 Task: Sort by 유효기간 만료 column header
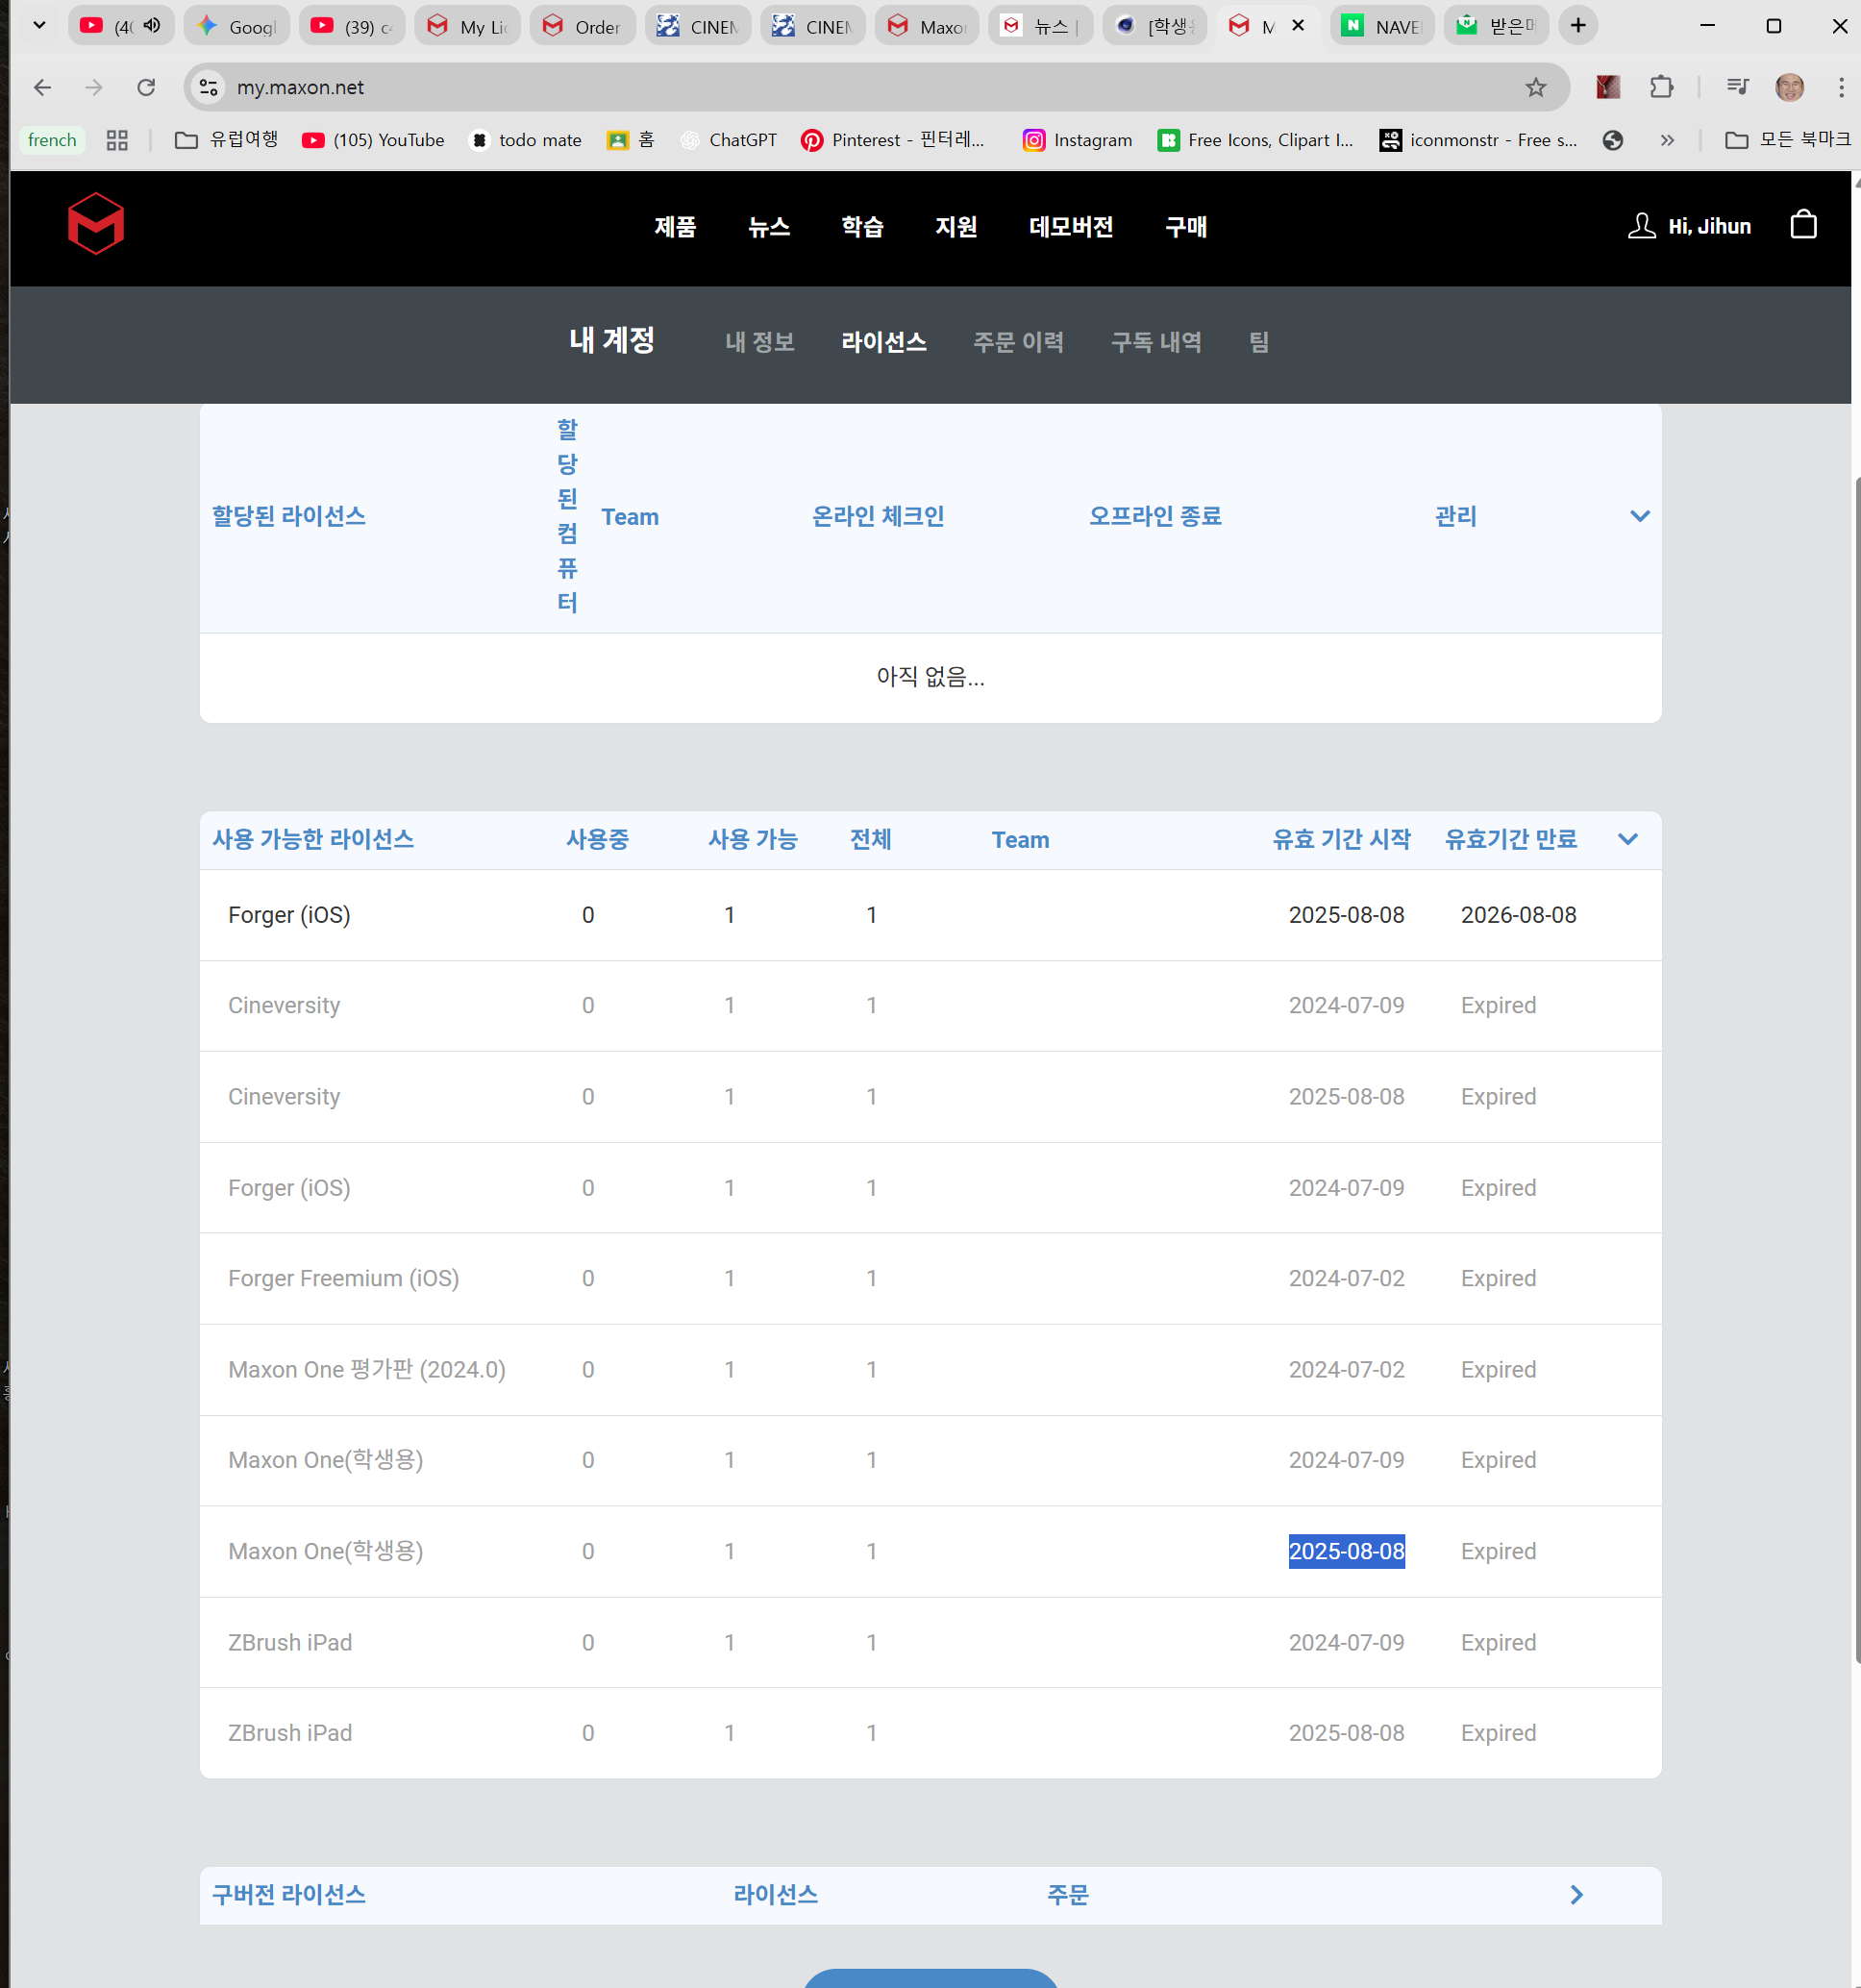pyautogui.click(x=1509, y=840)
